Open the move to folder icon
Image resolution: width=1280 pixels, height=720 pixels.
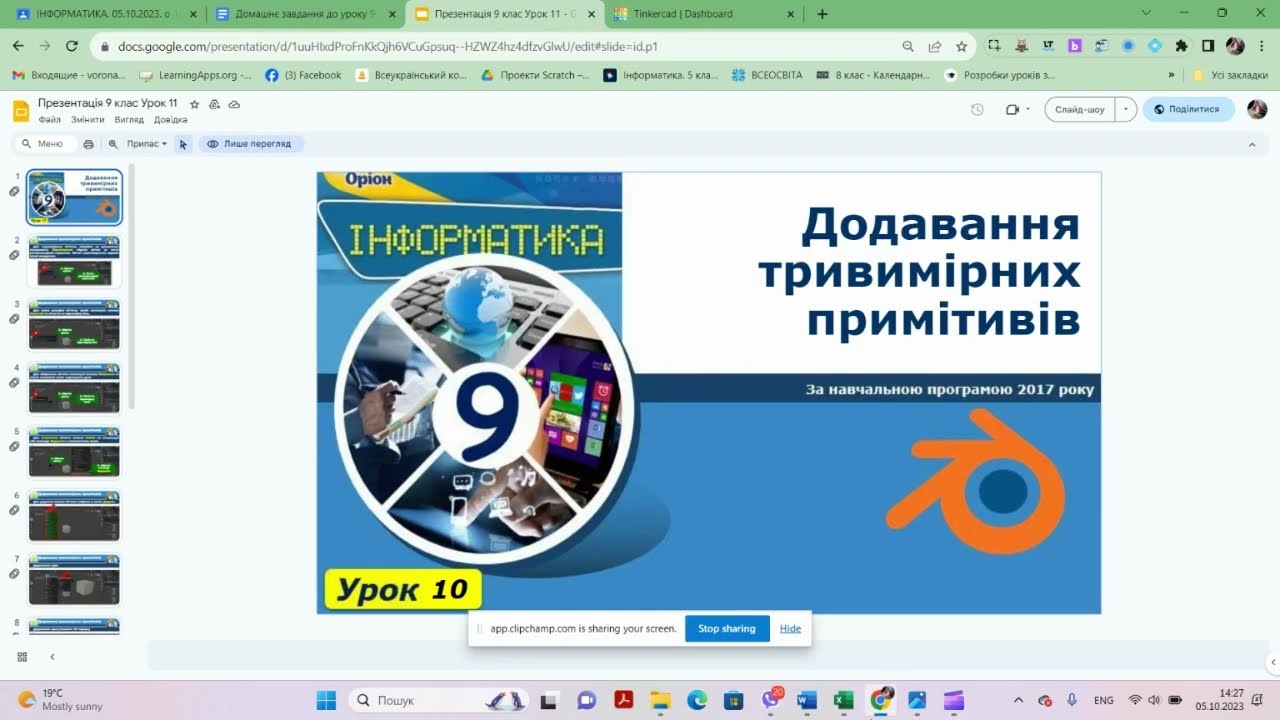coord(214,104)
